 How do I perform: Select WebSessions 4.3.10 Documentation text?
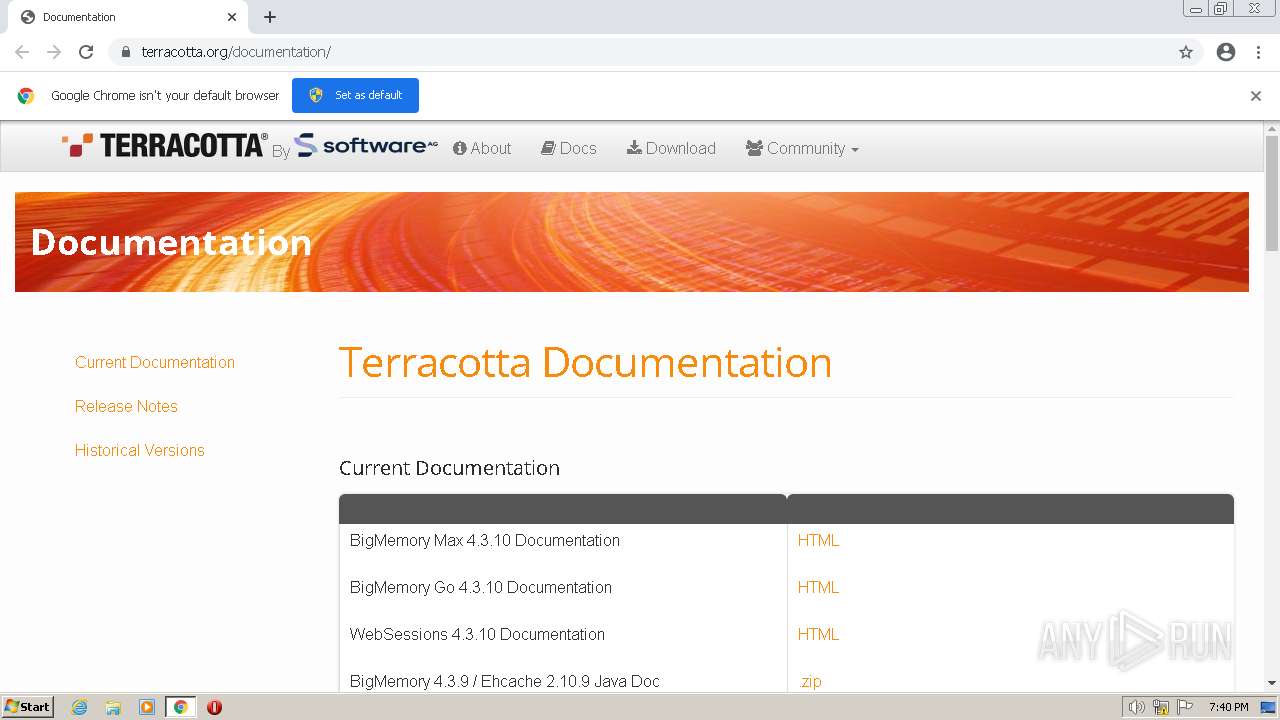coord(477,634)
